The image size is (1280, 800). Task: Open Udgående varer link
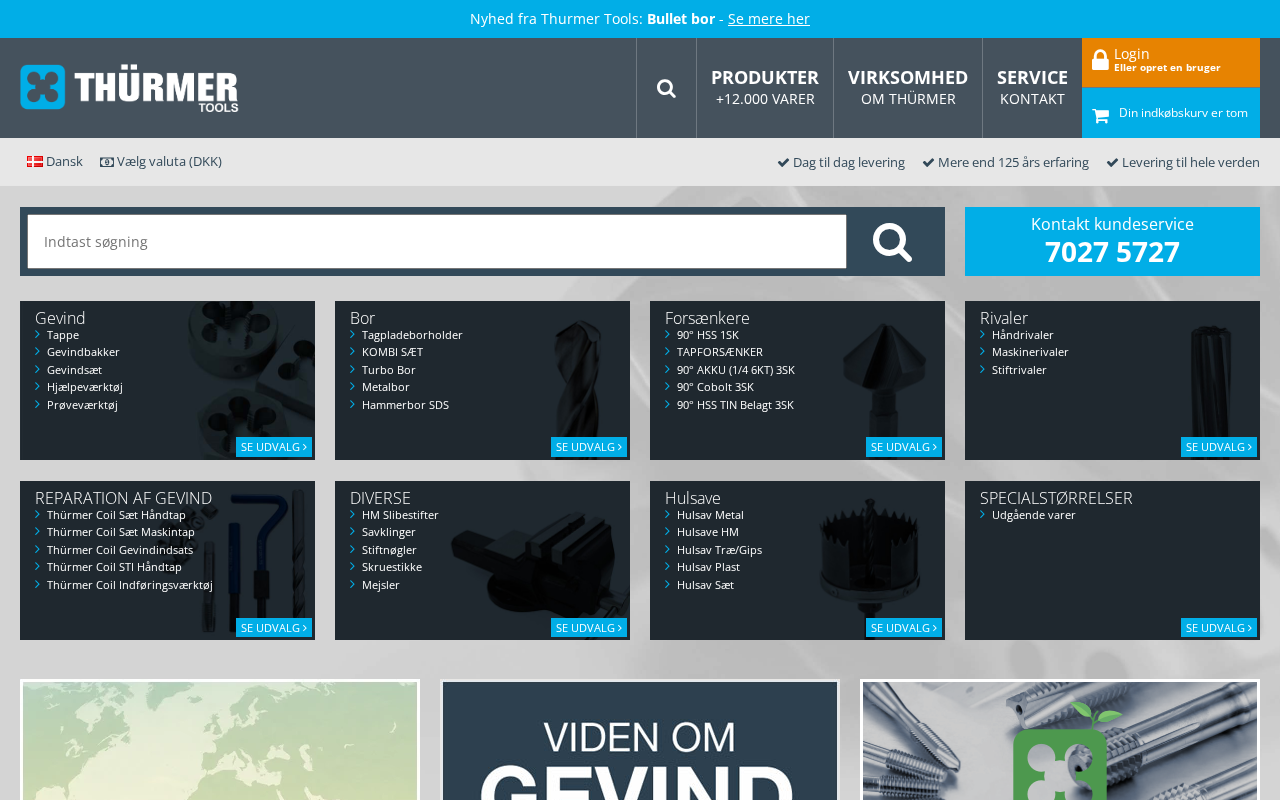coord(1034,515)
